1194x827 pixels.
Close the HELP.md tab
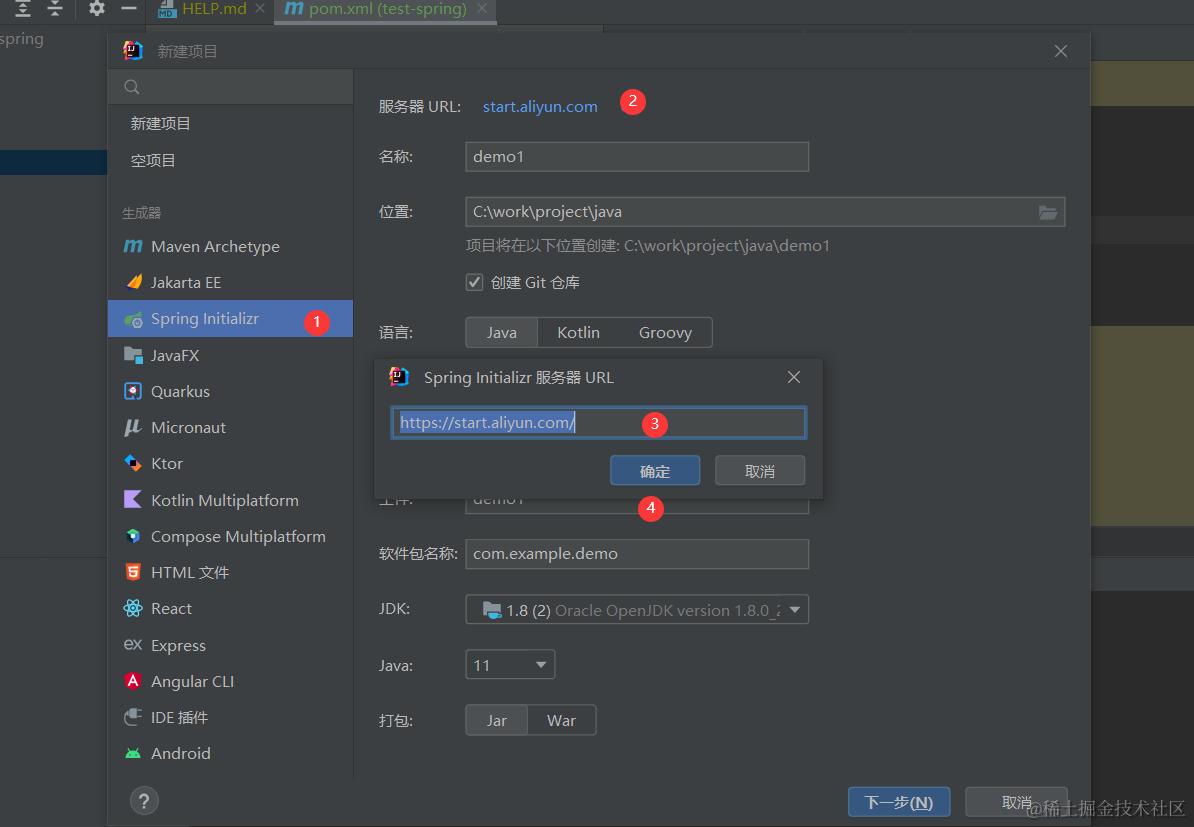(x=260, y=8)
